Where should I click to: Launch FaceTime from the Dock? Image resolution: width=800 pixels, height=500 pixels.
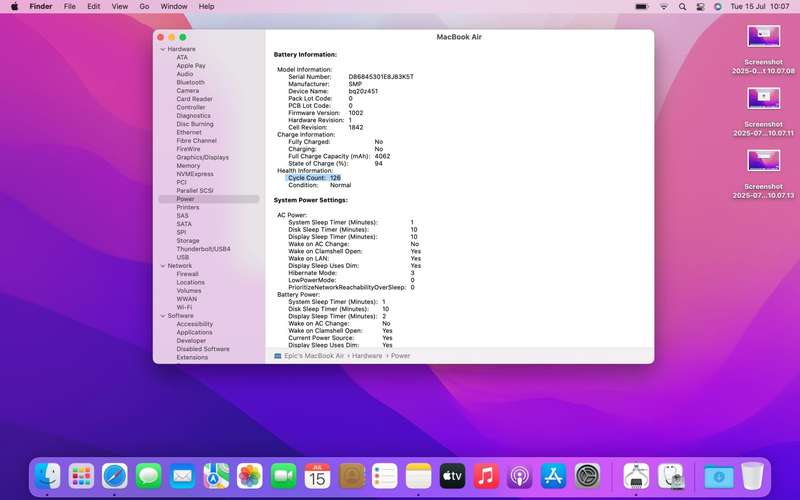coord(283,477)
